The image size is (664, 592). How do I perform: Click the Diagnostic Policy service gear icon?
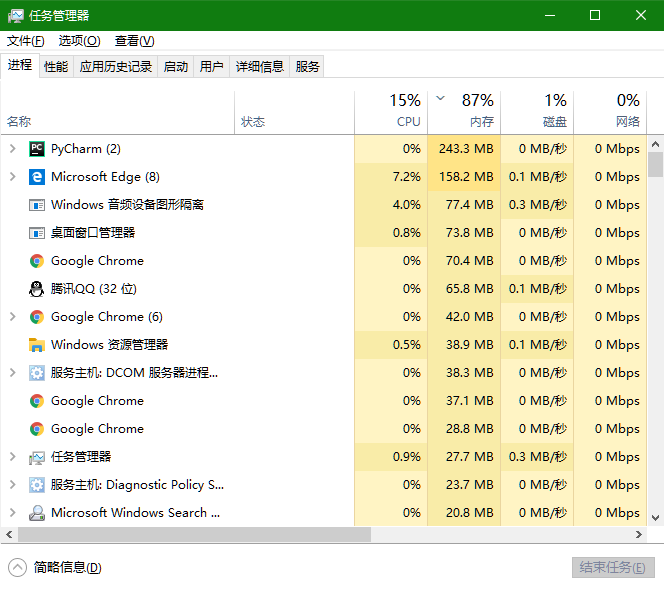[x=37, y=485]
